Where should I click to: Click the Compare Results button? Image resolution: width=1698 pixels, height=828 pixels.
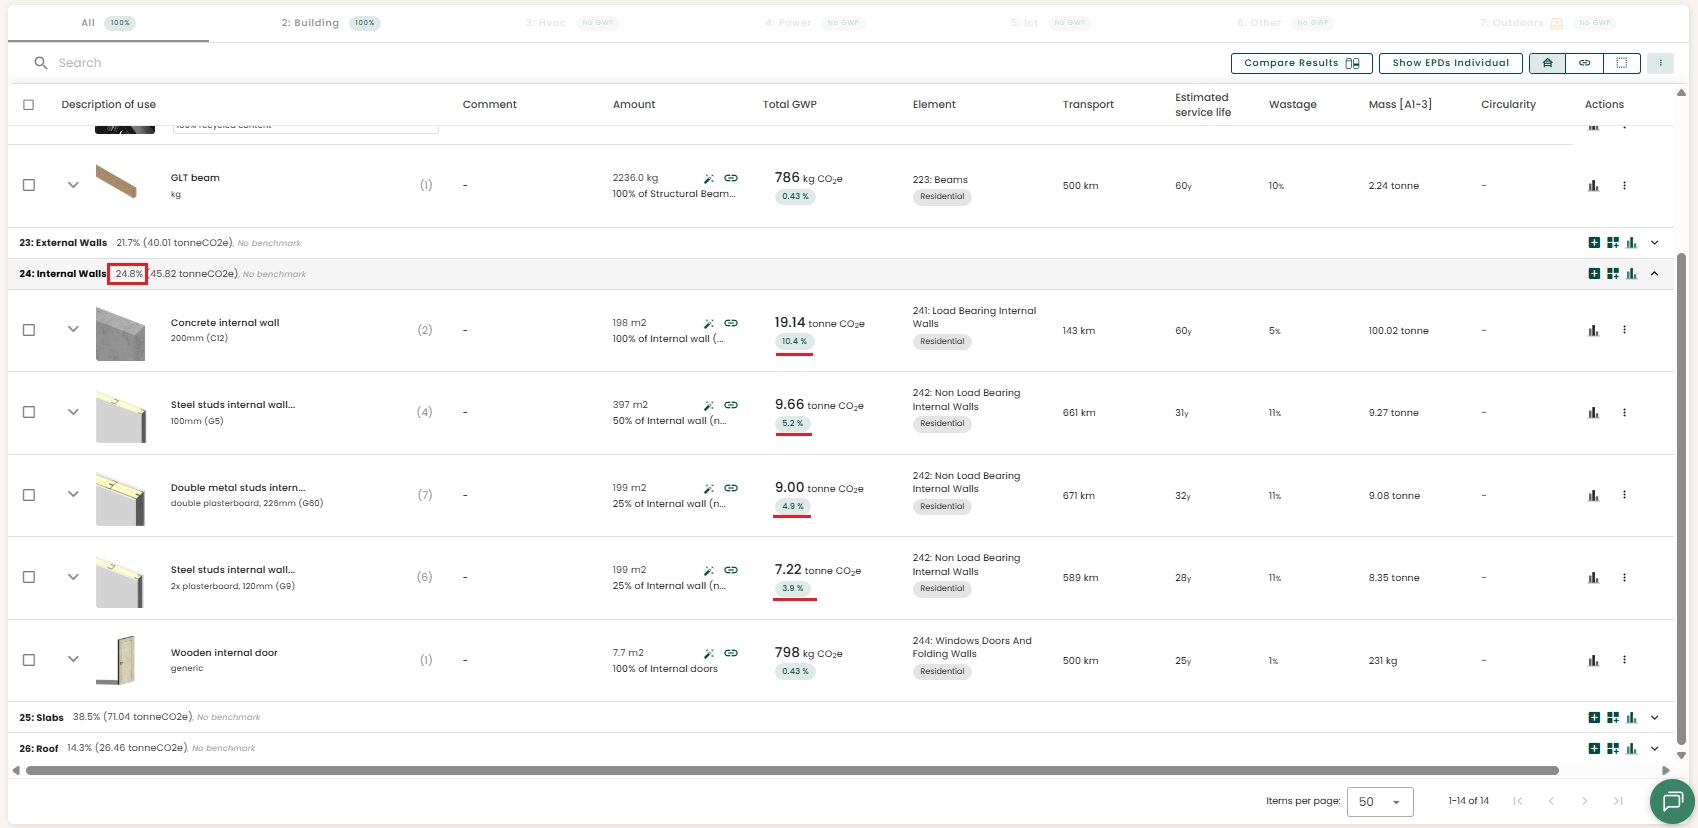point(1301,63)
